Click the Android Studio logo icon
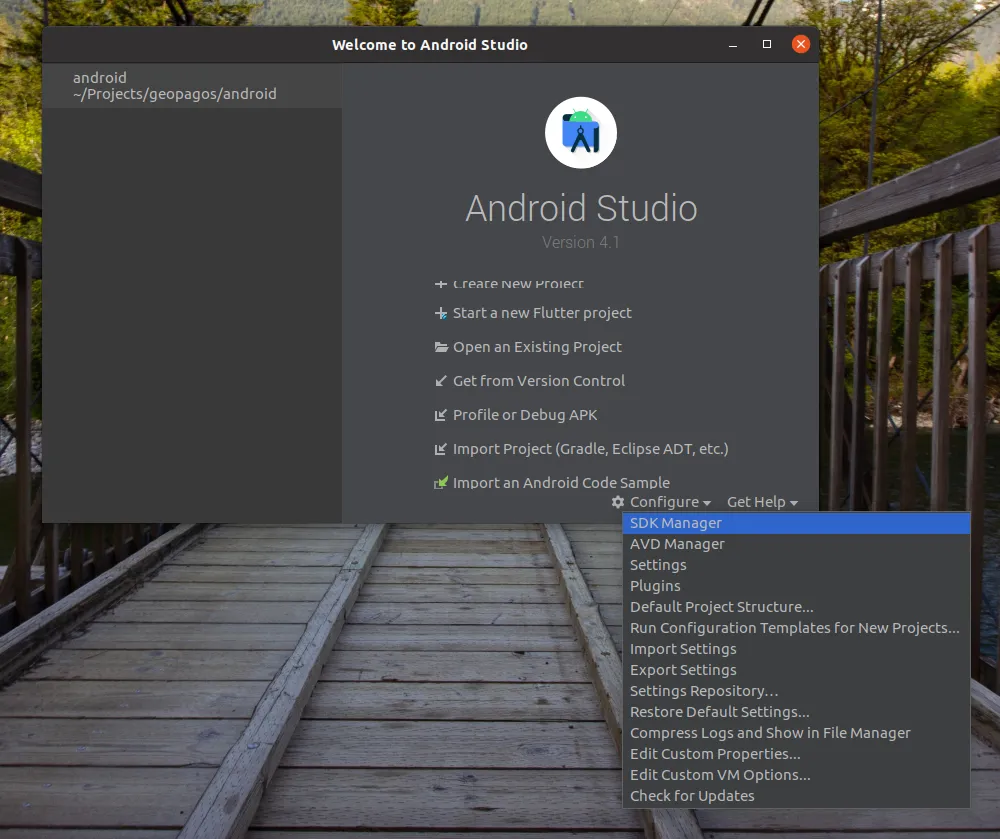This screenshot has width=1000, height=839. tap(580, 133)
